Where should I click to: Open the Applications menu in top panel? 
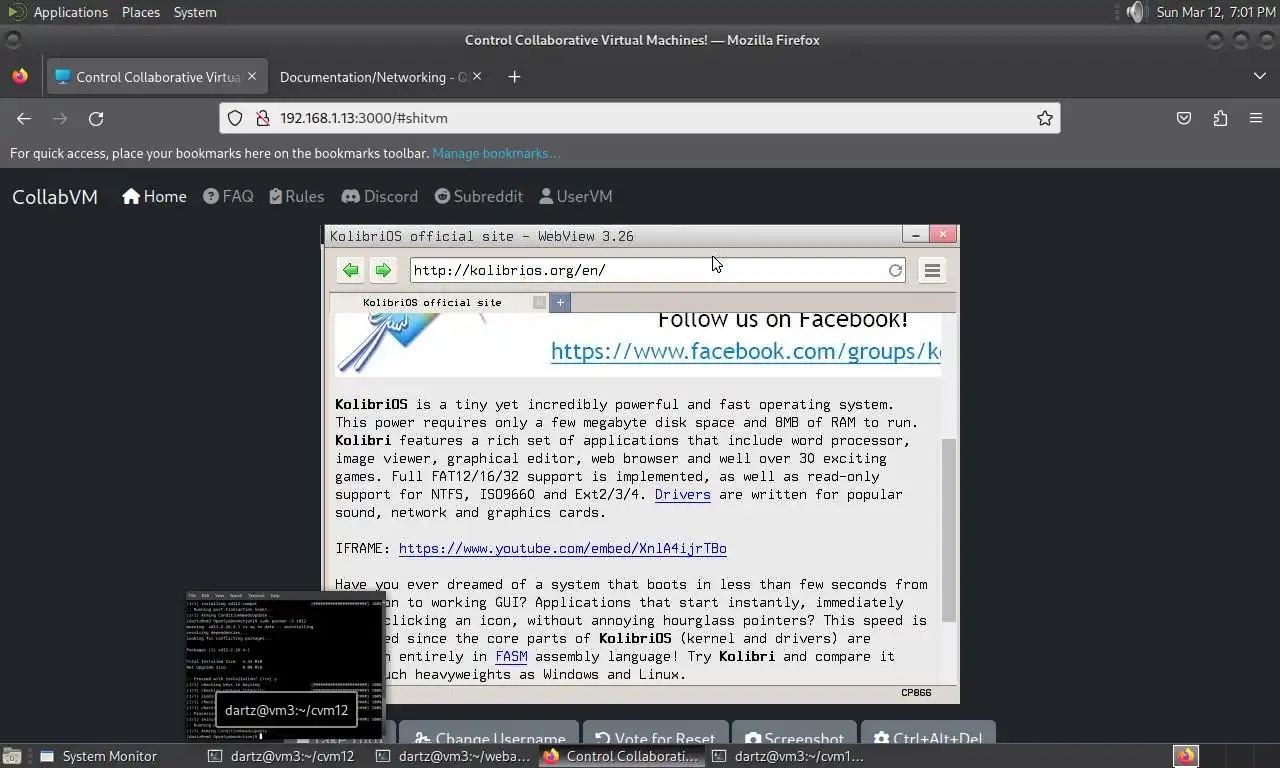click(x=70, y=12)
